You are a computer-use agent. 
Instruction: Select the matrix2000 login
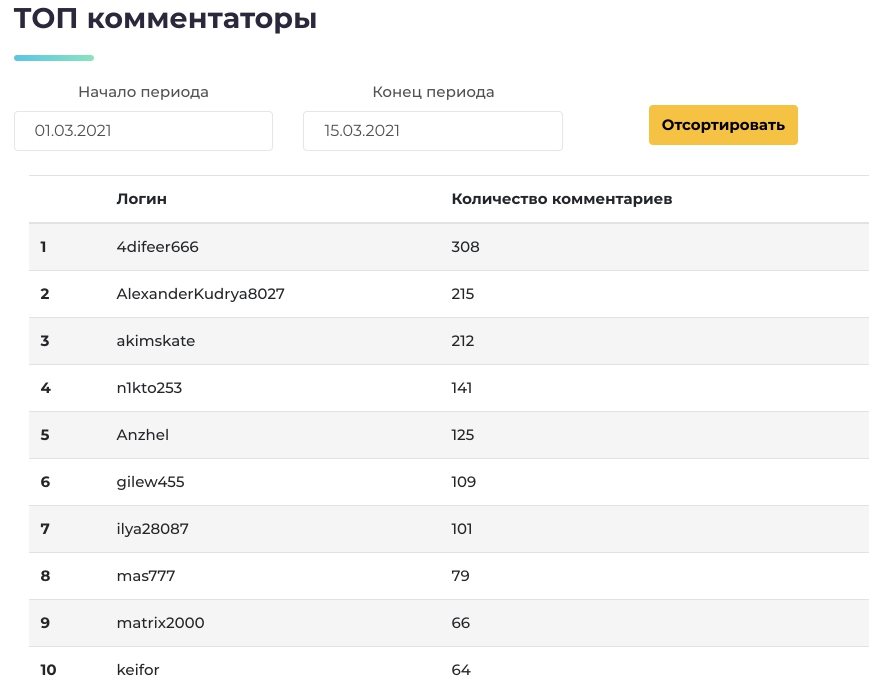click(x=160, y=623)
